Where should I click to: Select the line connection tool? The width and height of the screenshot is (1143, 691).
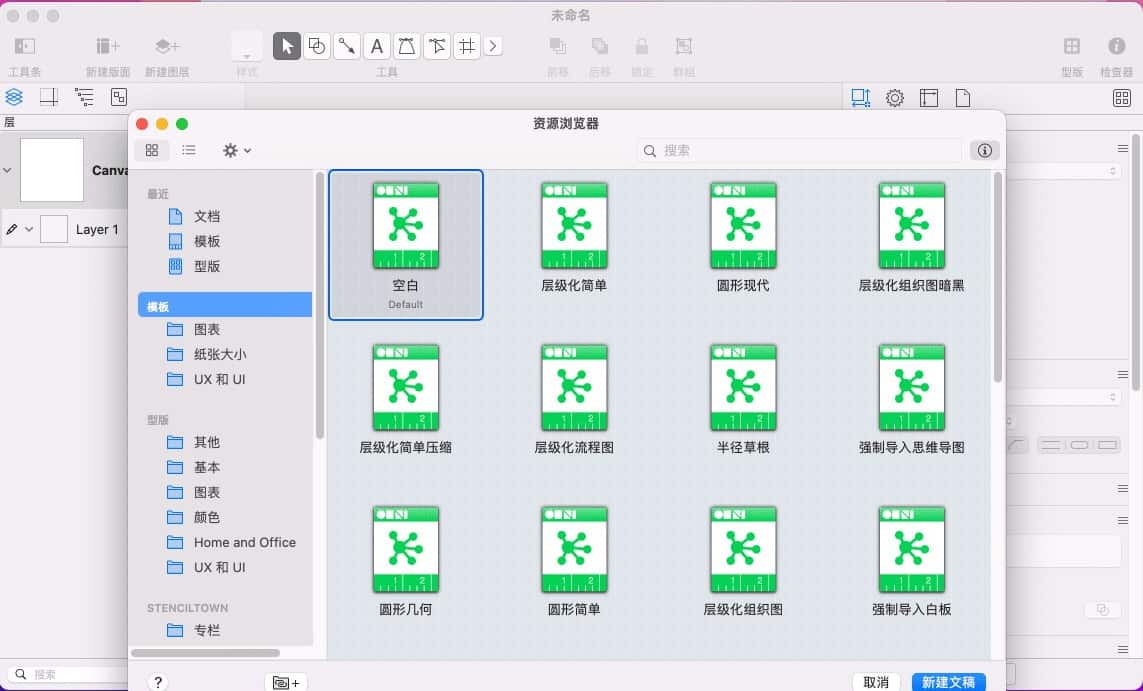pyautogui.click(x=347, y=46)
